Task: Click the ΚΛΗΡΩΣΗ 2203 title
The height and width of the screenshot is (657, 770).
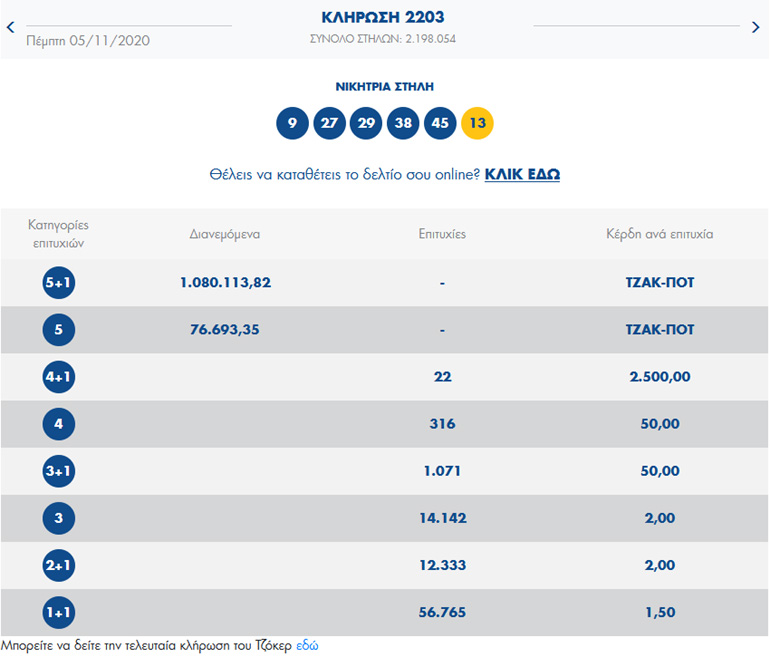Action: (383, 17)
